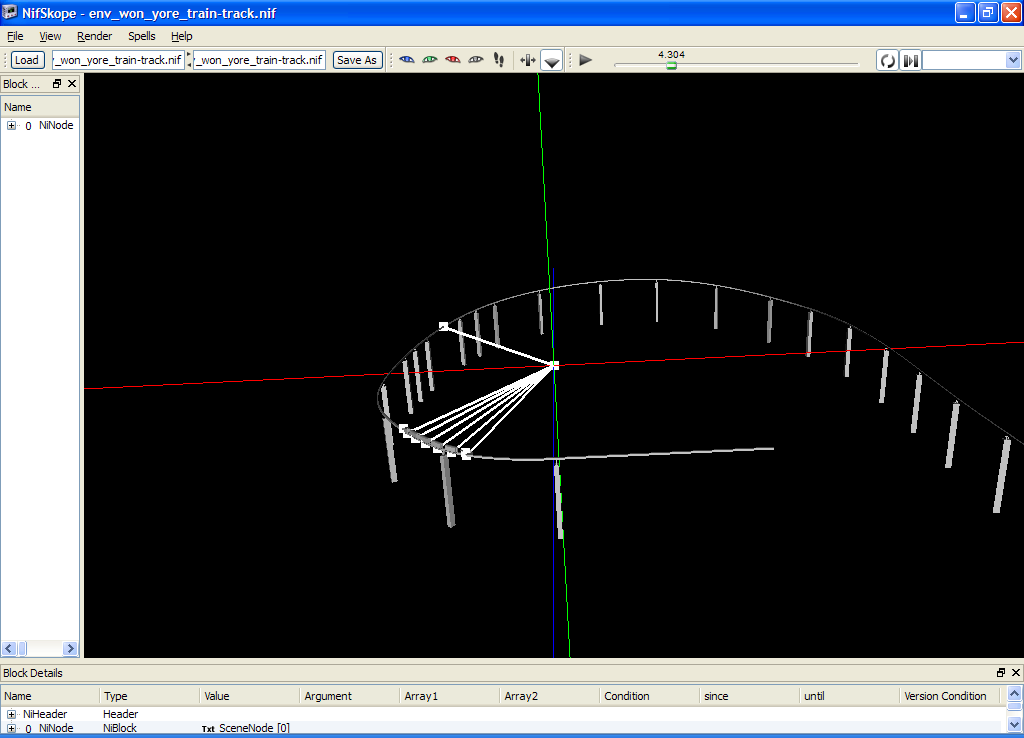The height and width of the screenshot is (738, 1024).
Task: Toggle switch-animation button beside loop
Action: click(910, 61)
